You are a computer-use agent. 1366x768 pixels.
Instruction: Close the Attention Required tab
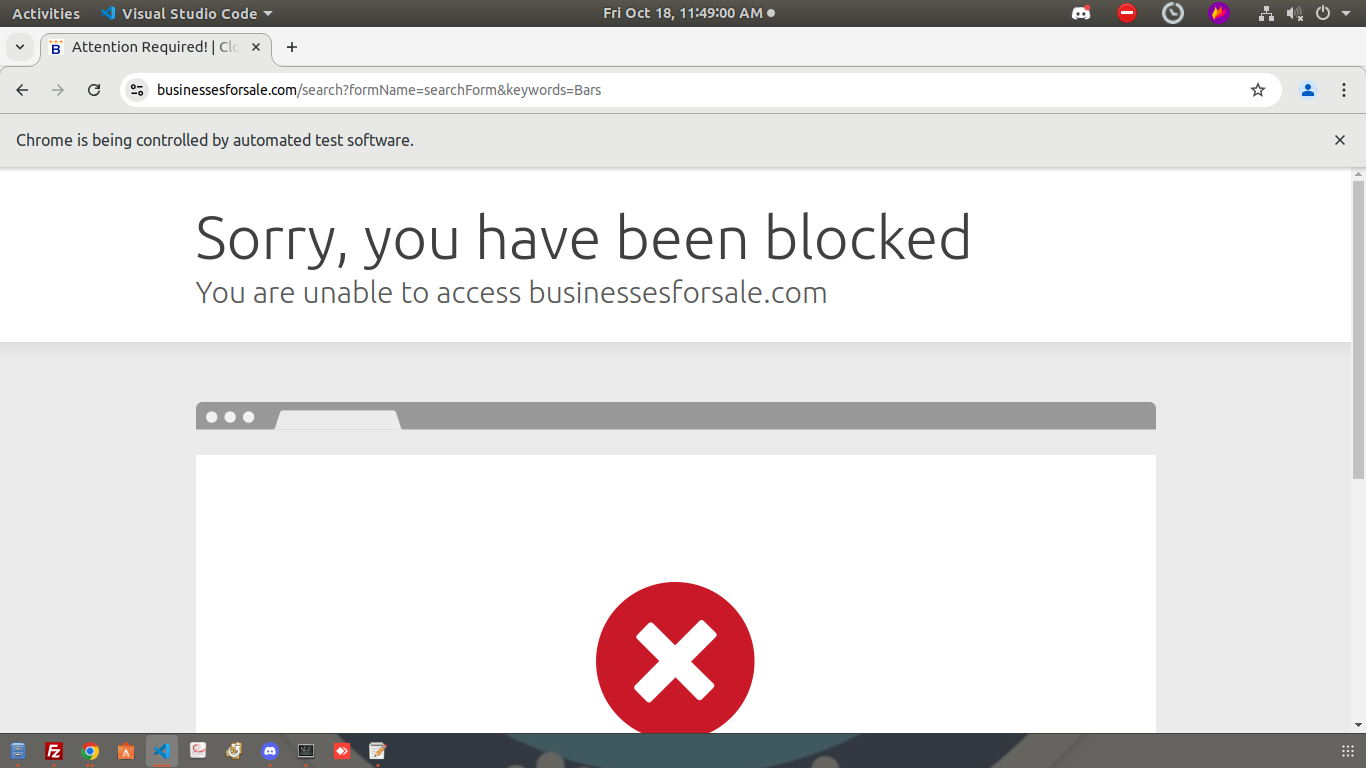pyautogui.click(x=256, y=47)
